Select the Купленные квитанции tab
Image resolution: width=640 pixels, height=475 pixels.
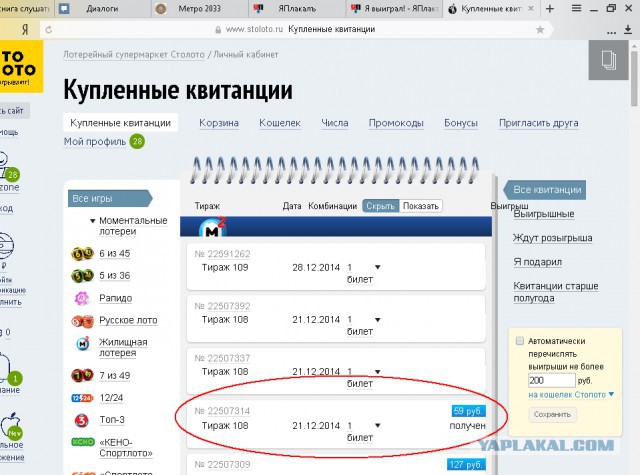pos(120,123)
